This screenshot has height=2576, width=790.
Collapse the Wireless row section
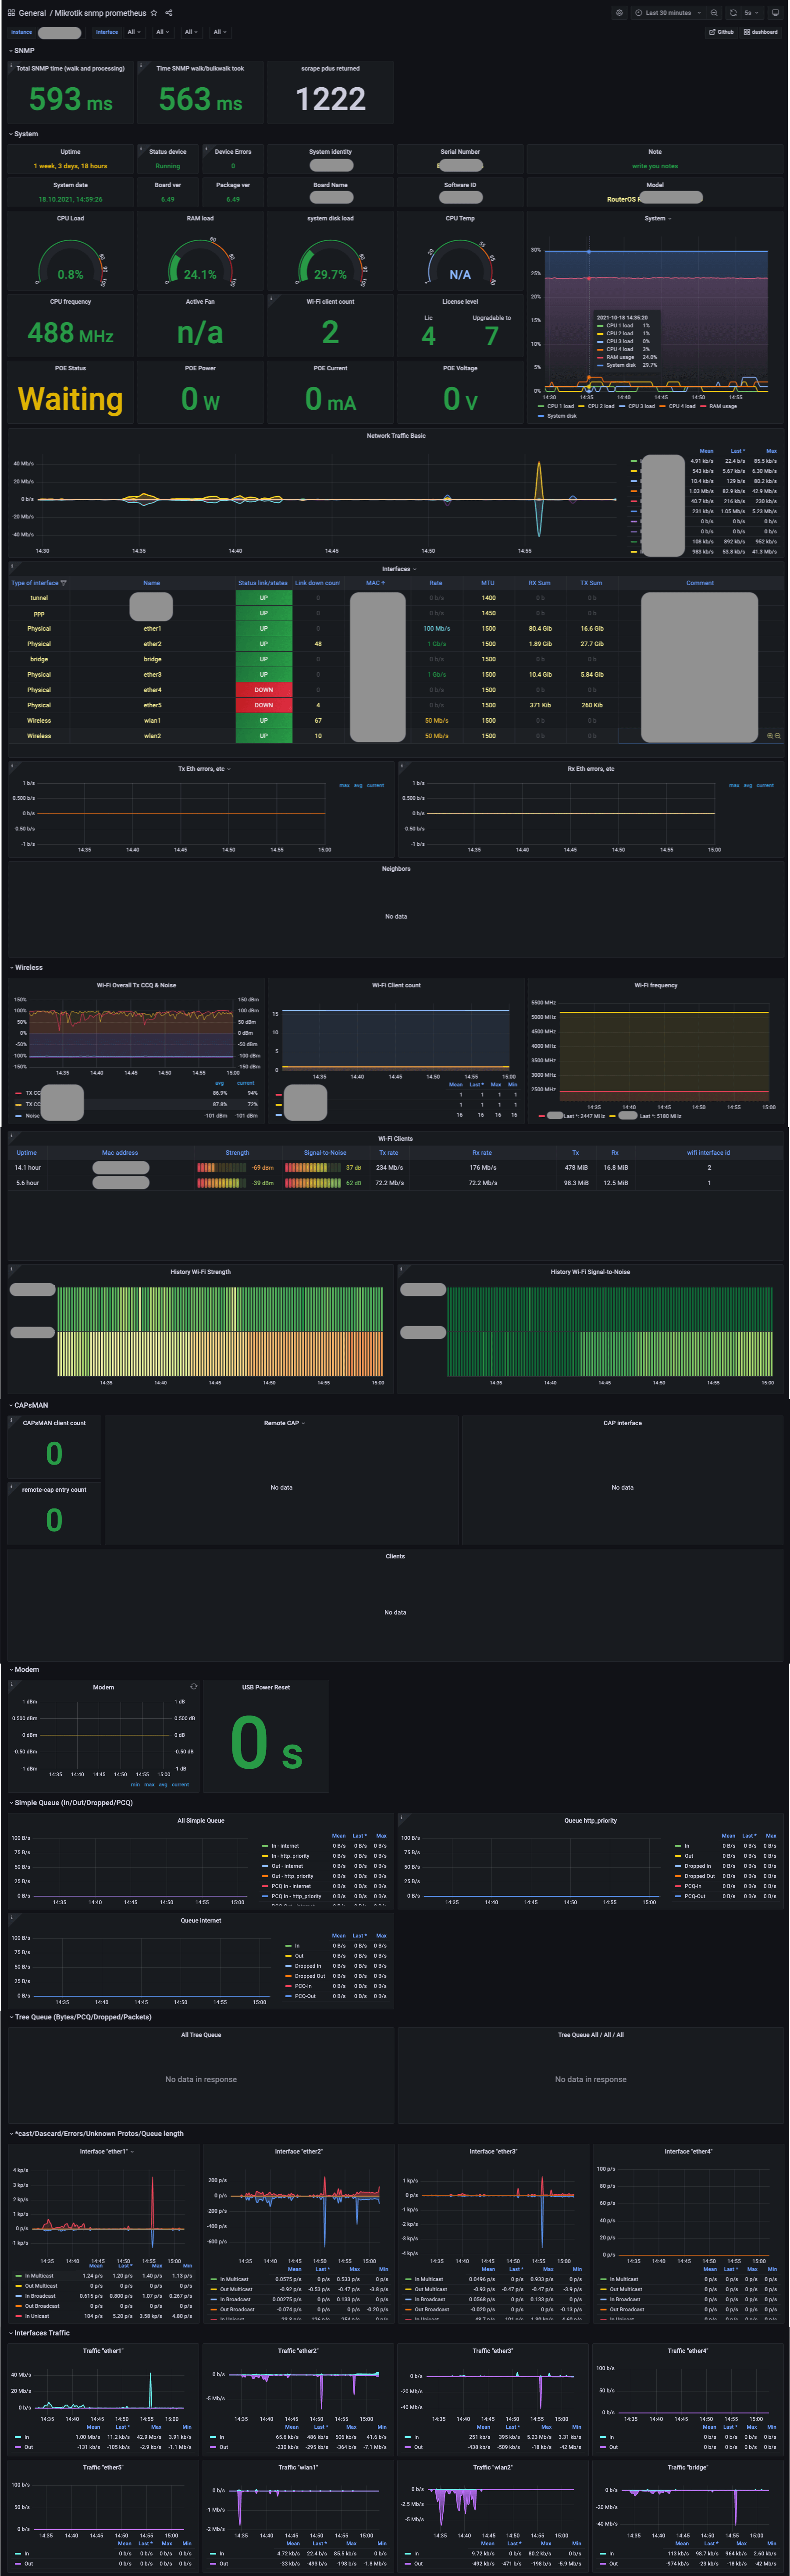click(x=28, y=967)
